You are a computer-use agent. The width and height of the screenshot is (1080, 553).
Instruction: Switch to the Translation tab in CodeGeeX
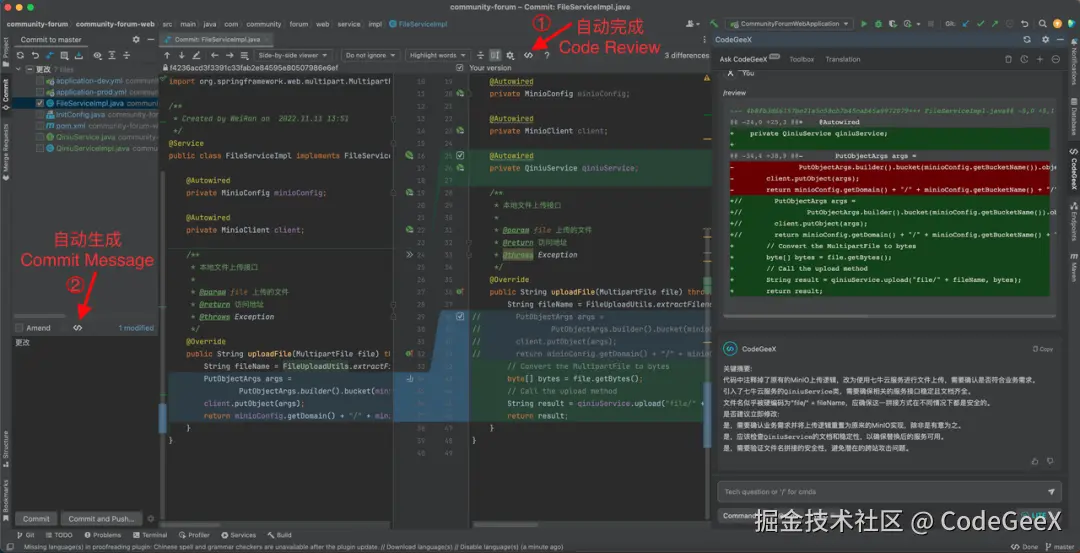click(842, 59)
